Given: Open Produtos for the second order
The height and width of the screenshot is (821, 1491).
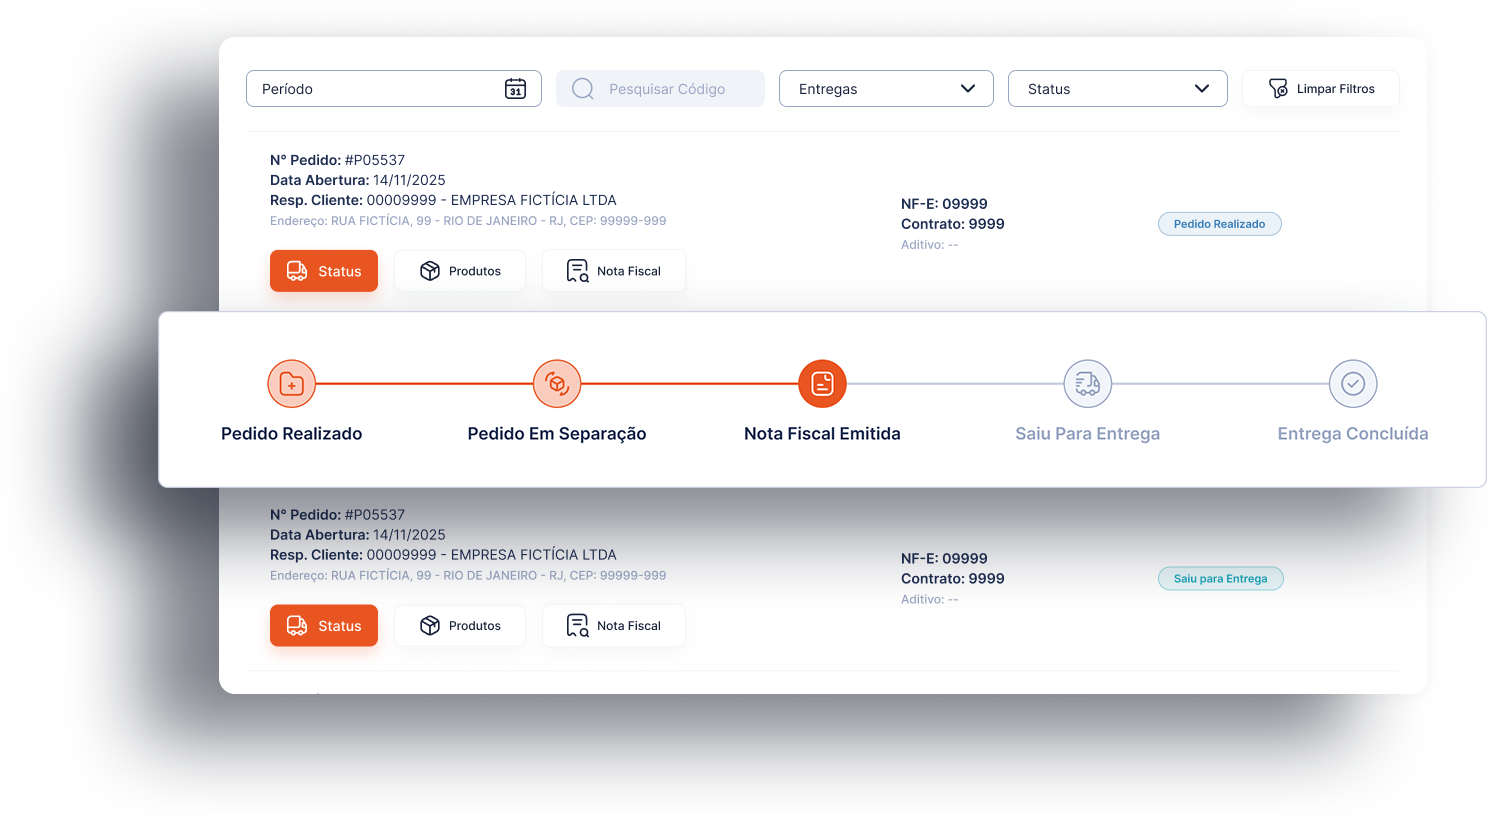Looking at the screenshot, I should (x=460, y=626).
